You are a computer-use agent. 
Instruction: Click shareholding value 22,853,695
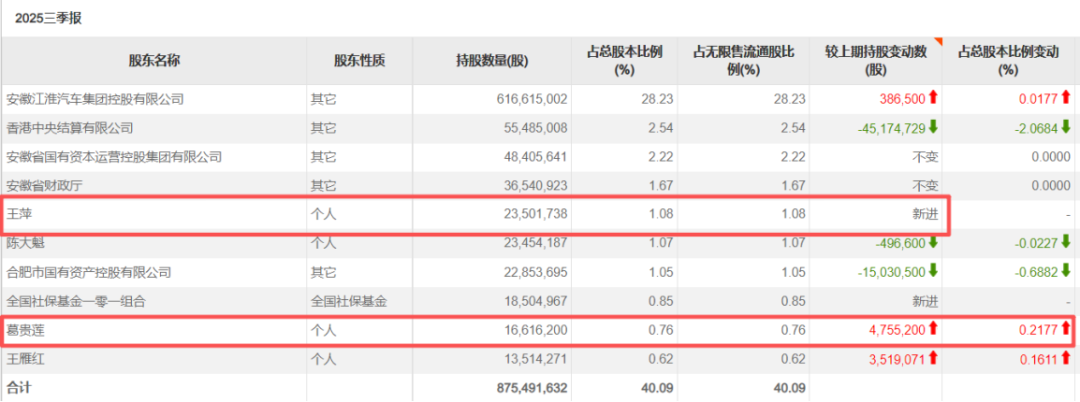point(534,273)
